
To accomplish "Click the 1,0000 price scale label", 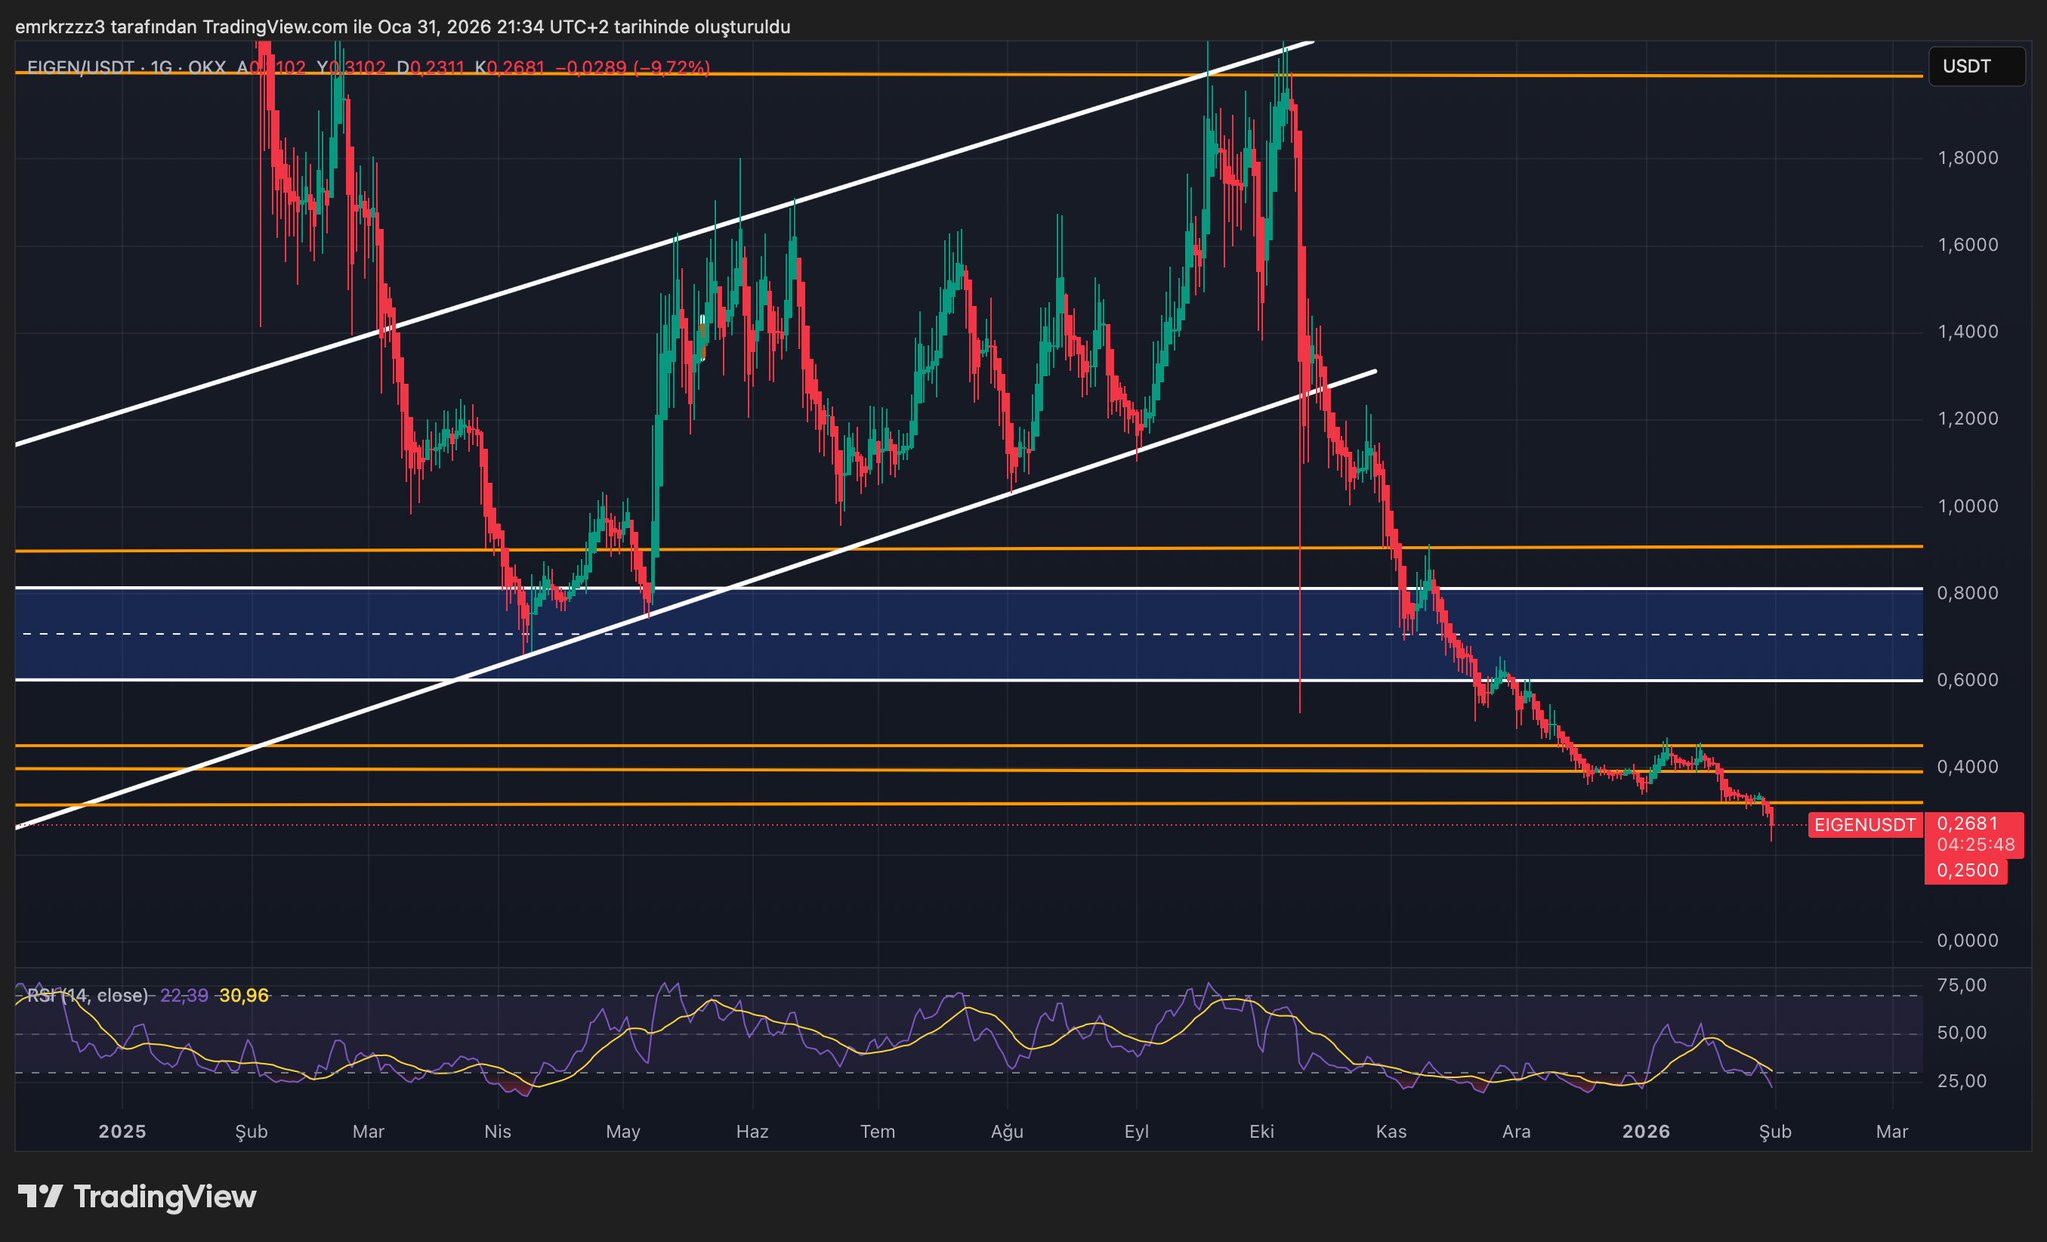I will (1967, 506).
